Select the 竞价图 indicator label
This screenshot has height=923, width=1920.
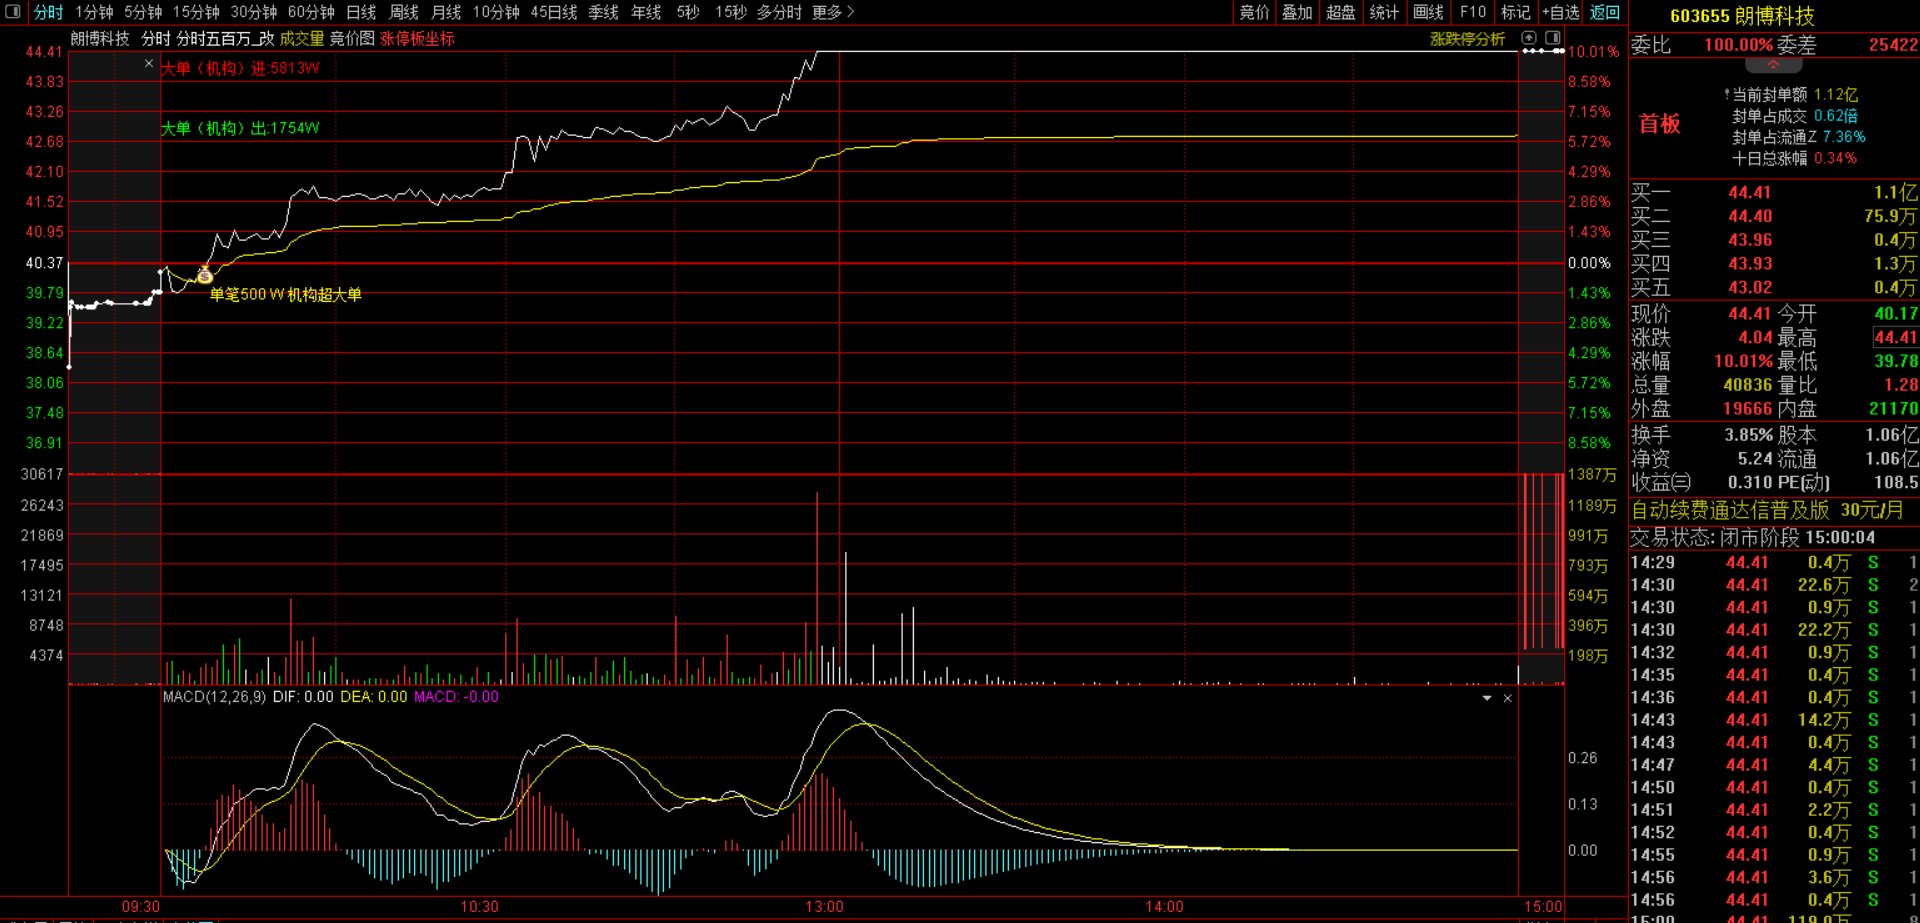coord(352,39)
